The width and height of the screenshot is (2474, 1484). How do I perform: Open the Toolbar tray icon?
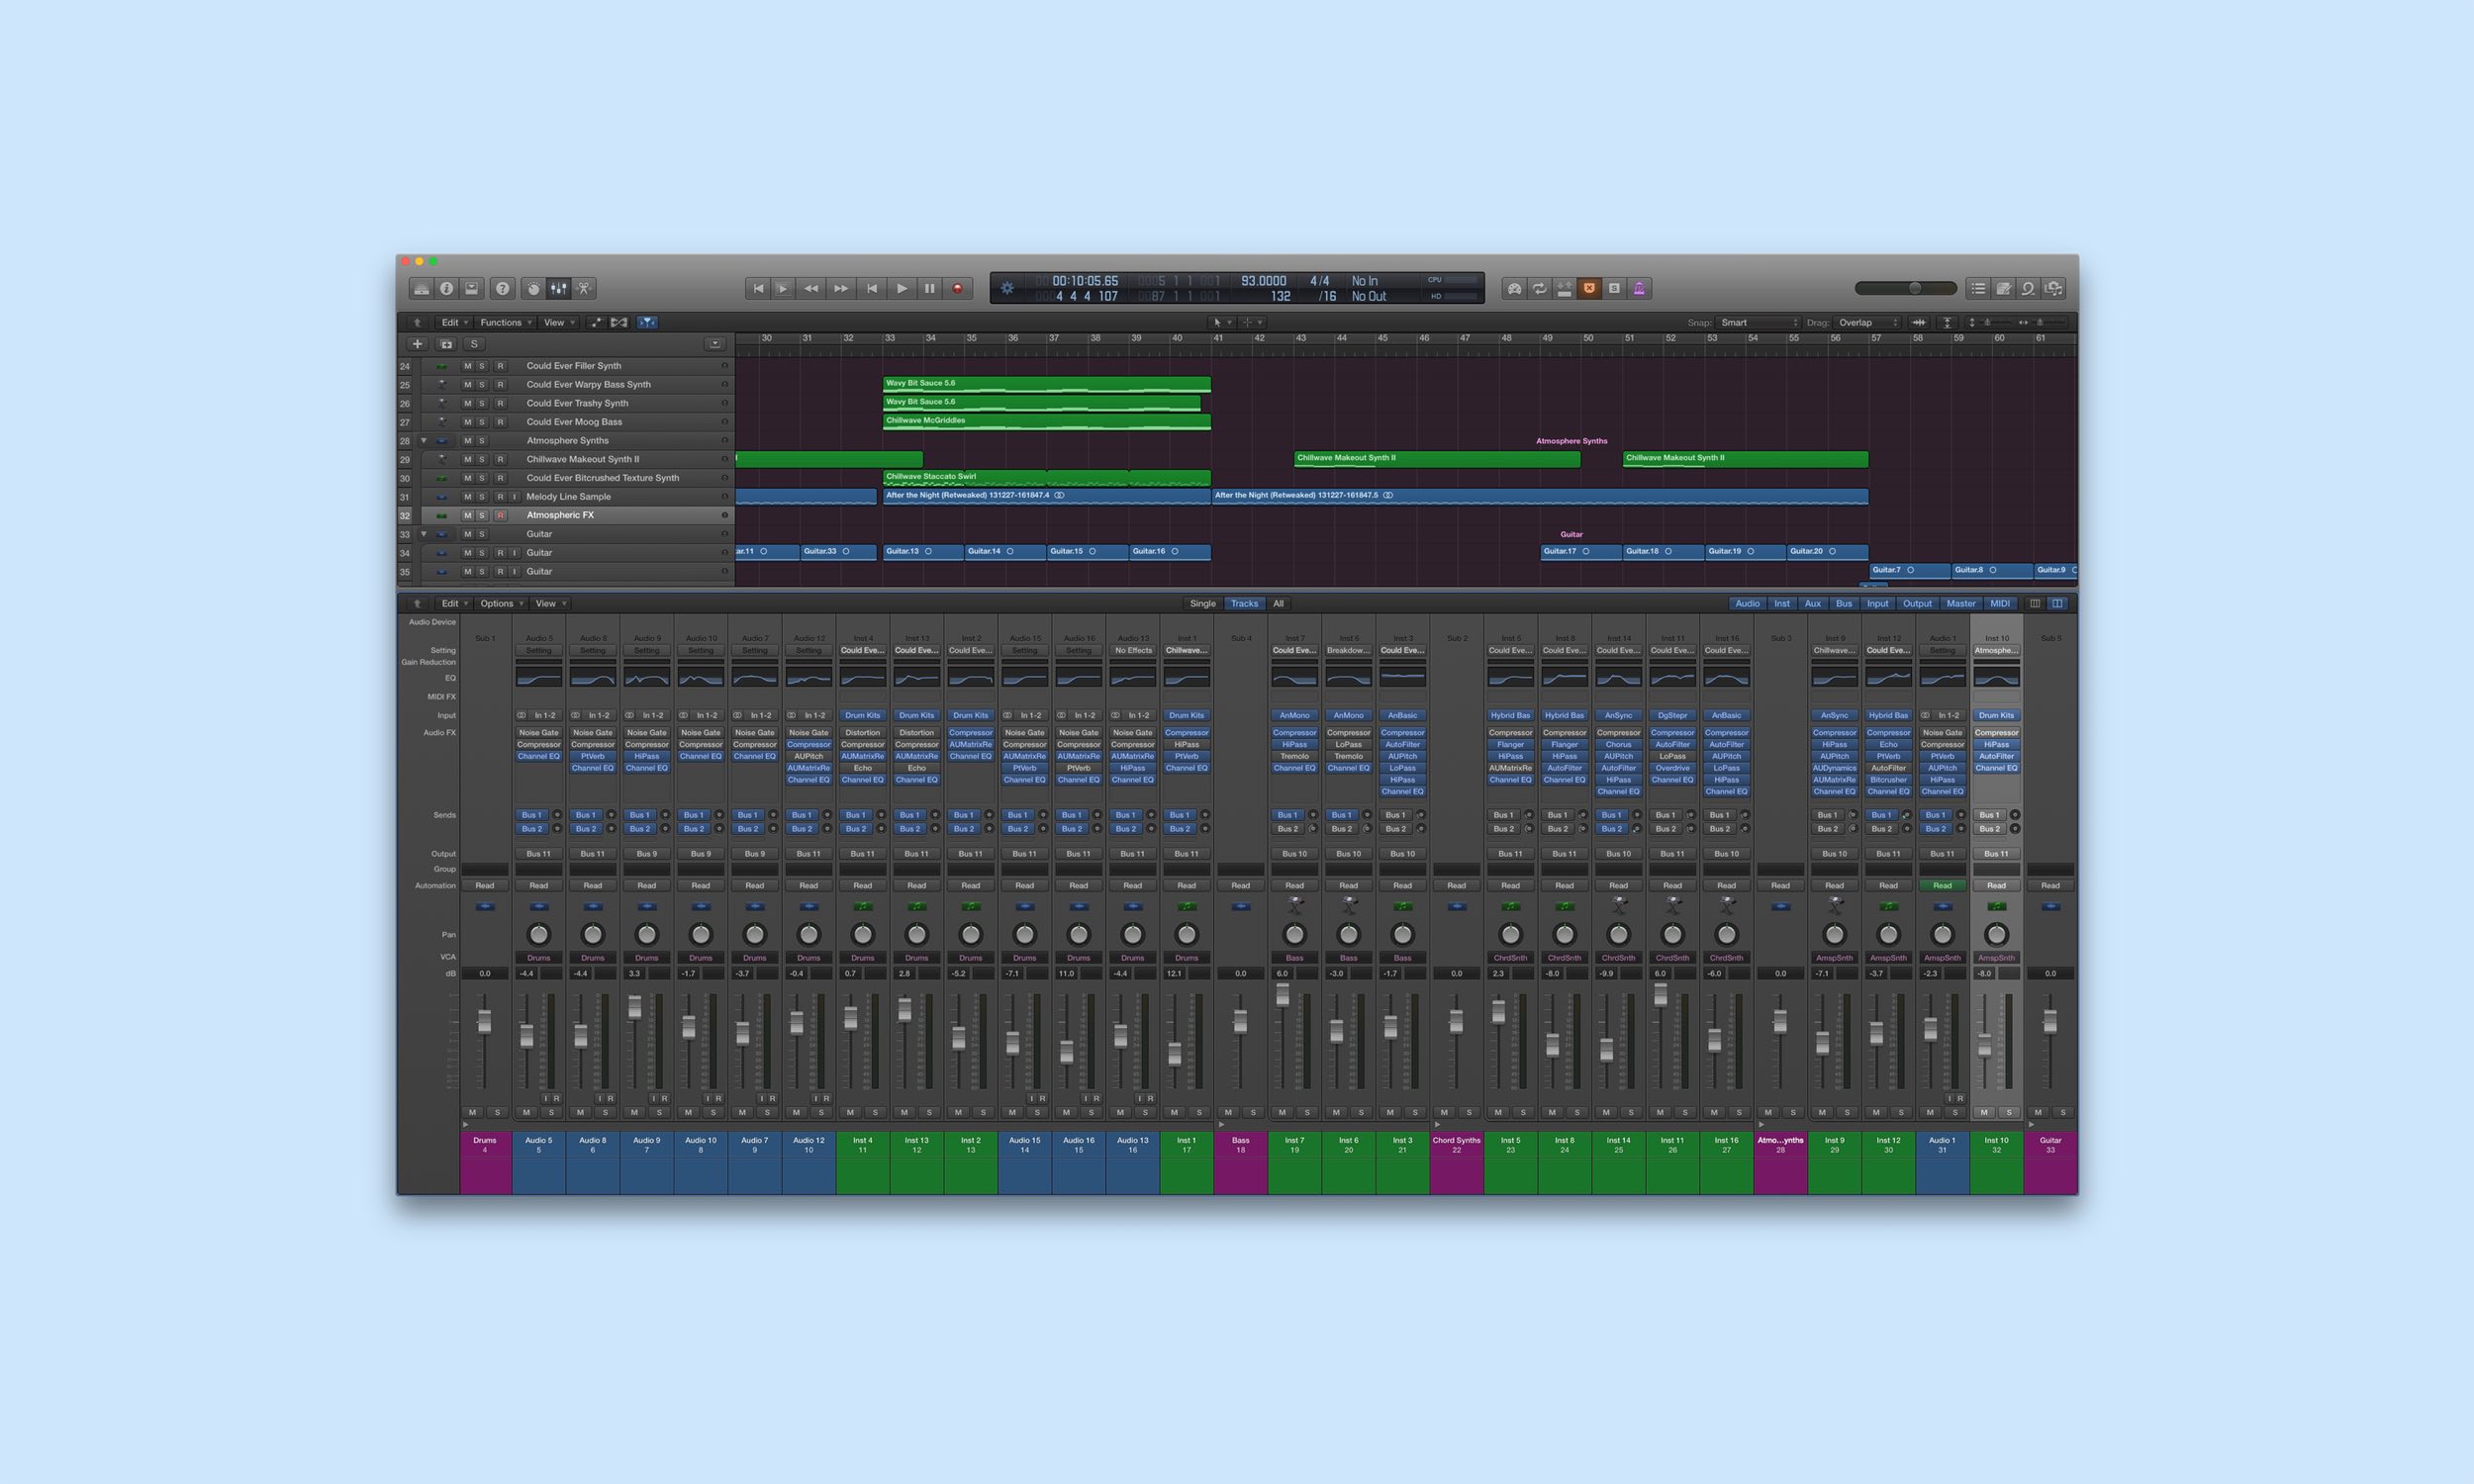coord(472,288)
